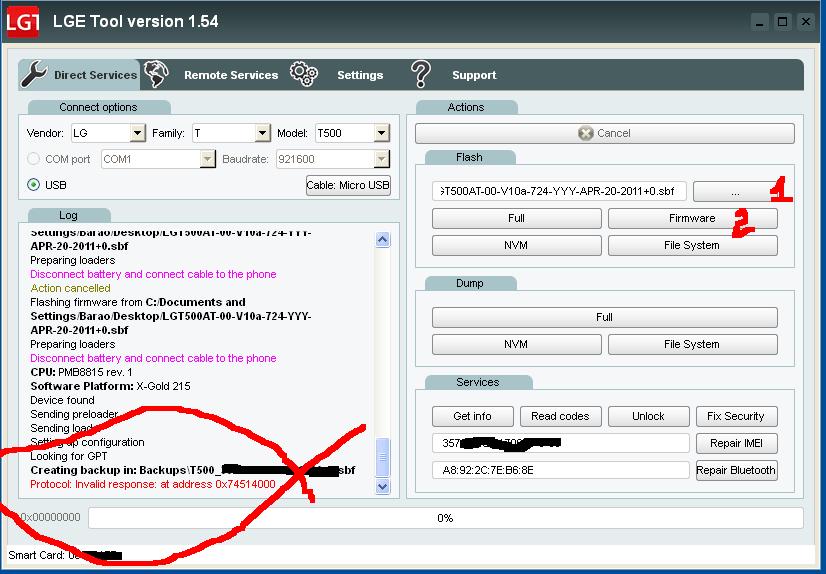Click the 'Device found' log line

click(62, 400)
